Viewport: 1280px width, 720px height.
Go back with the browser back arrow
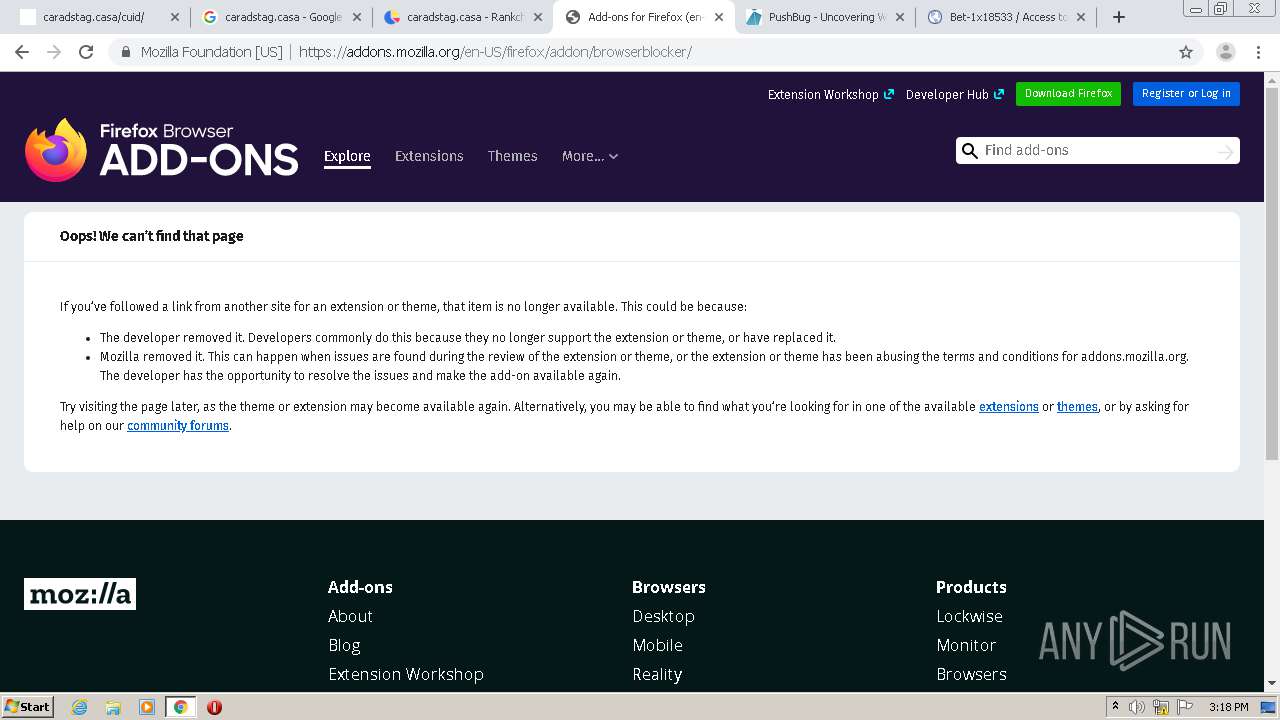click(x=22, y=52)
